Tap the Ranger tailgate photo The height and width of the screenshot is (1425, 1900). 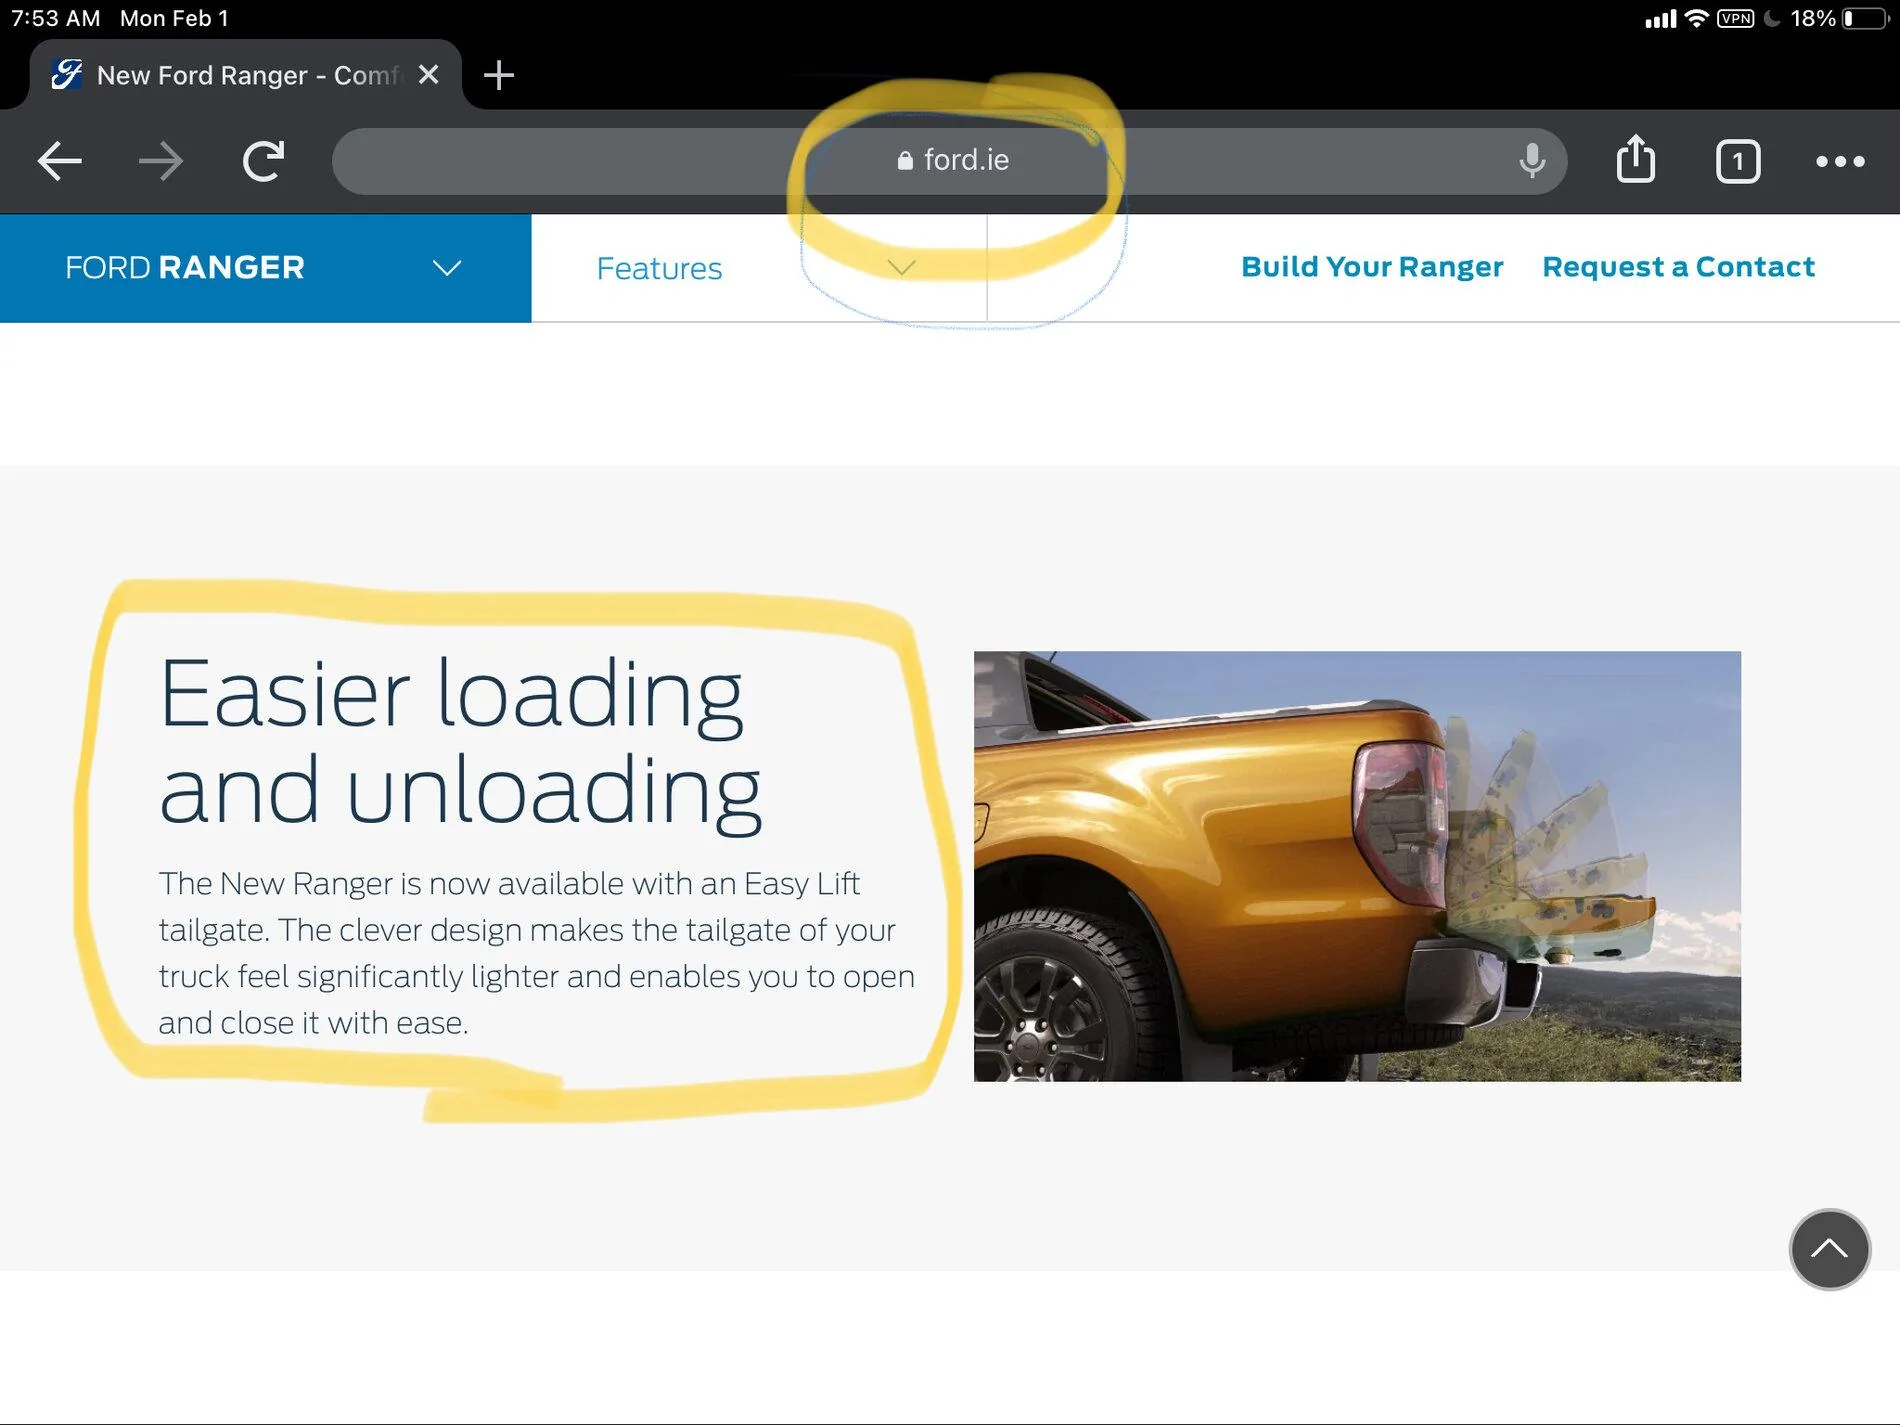[1357, 866]
